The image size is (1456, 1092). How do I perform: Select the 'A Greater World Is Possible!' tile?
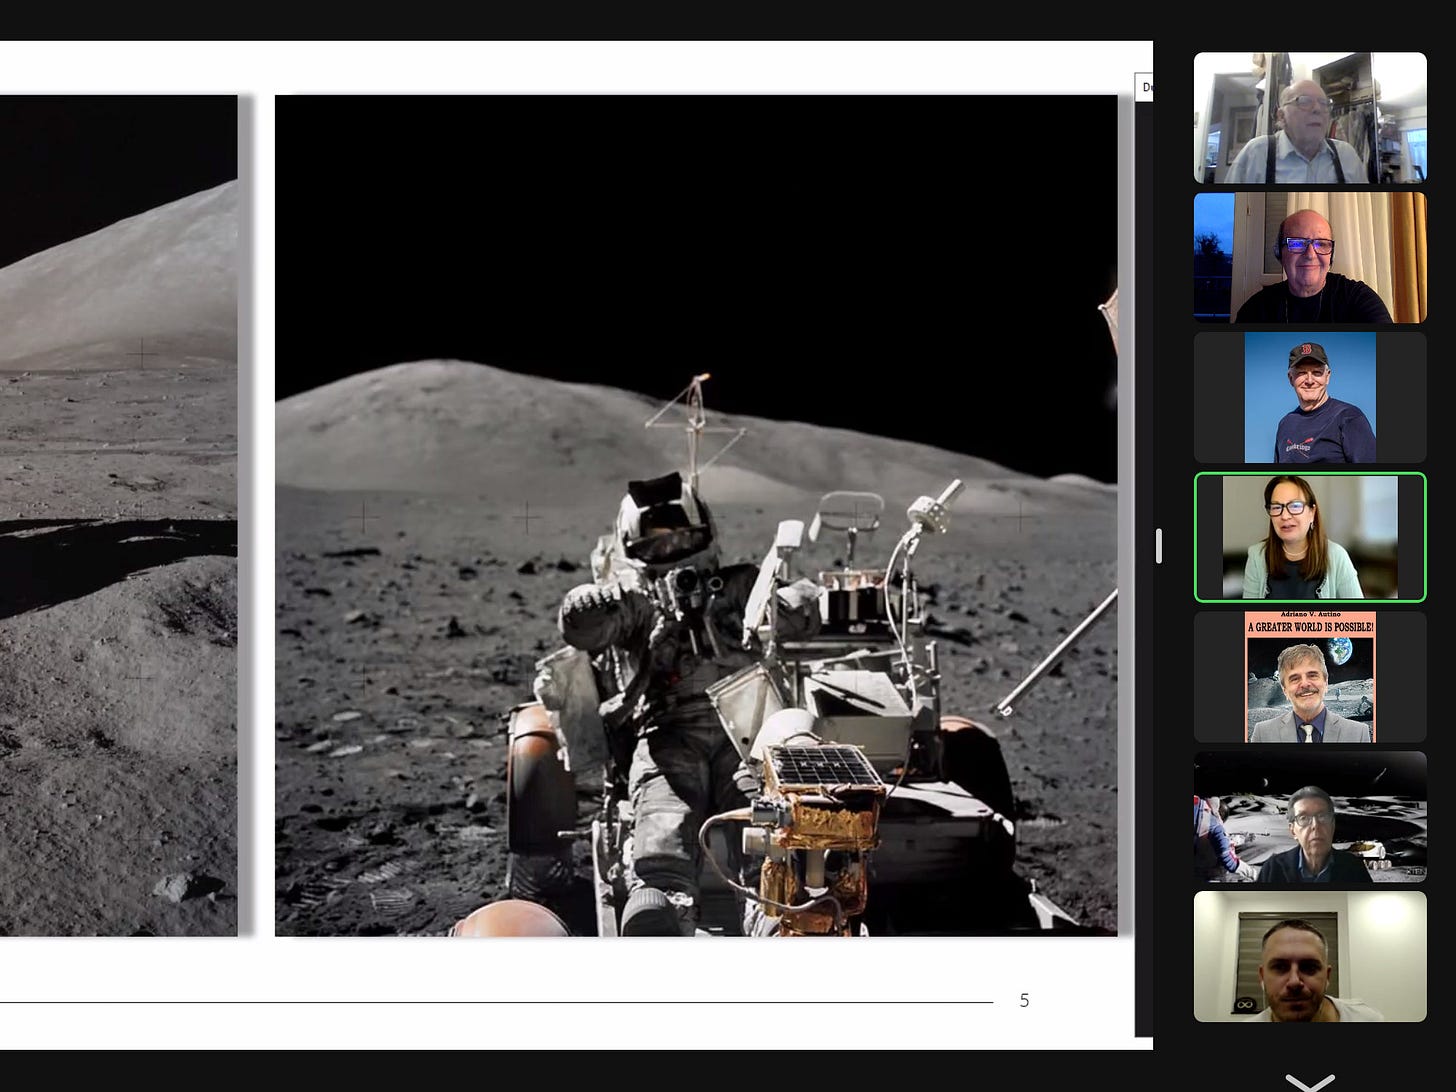[1310, 677]
